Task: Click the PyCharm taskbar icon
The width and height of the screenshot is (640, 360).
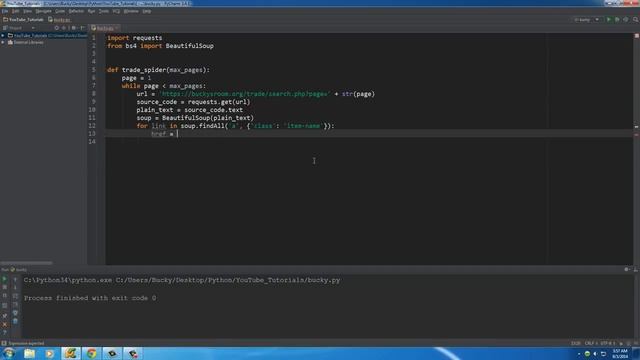Action: [71, 353]
